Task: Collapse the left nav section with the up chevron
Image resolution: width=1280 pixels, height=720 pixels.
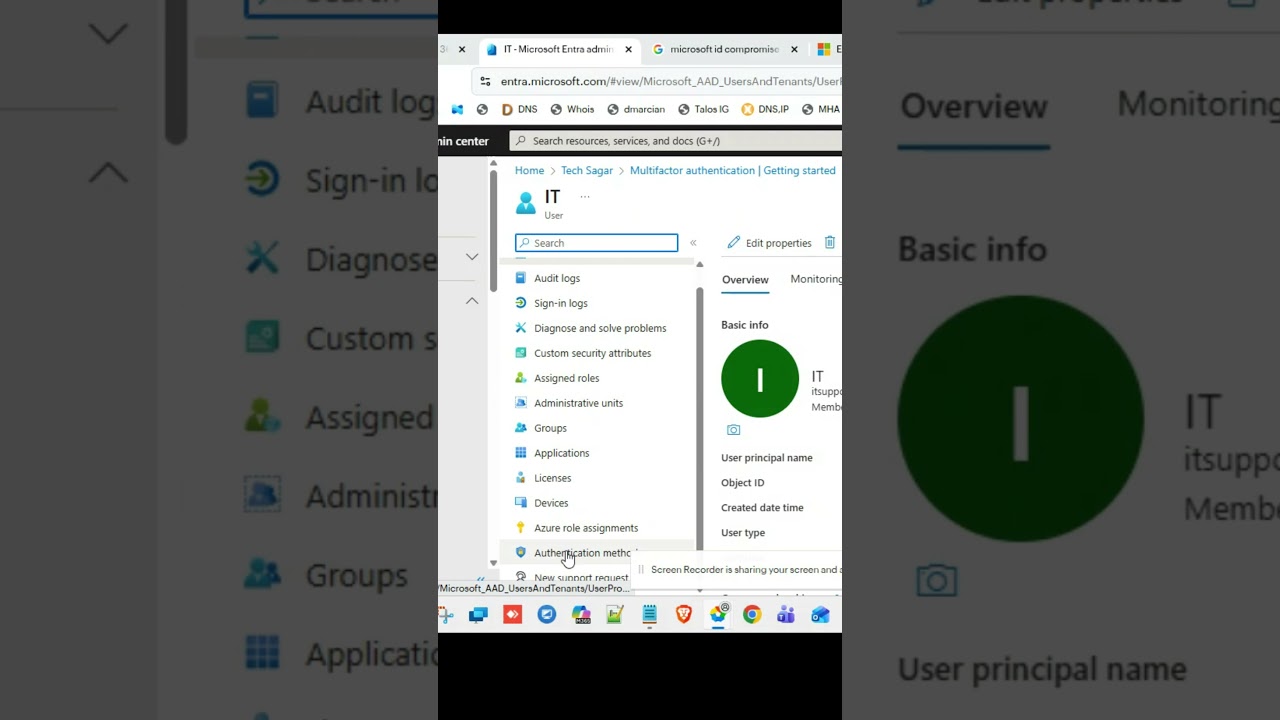Action: 472,301
